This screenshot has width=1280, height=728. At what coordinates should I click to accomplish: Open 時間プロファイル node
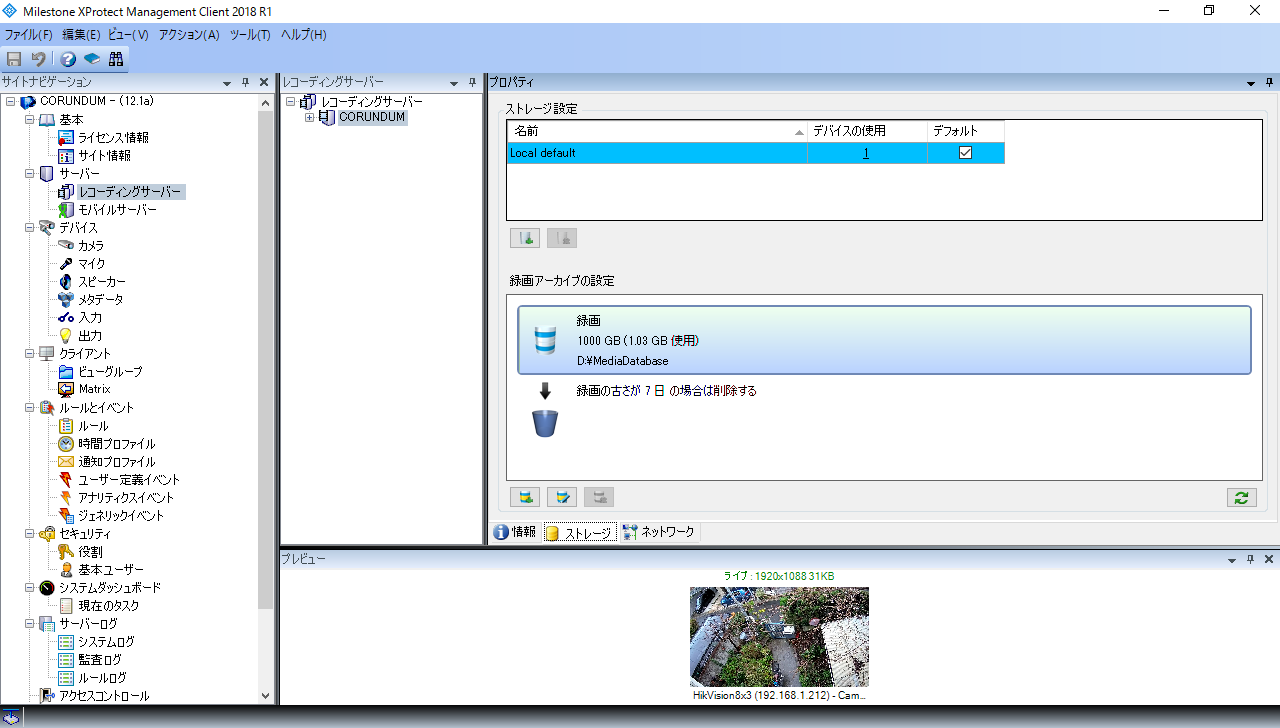(117, 444)
